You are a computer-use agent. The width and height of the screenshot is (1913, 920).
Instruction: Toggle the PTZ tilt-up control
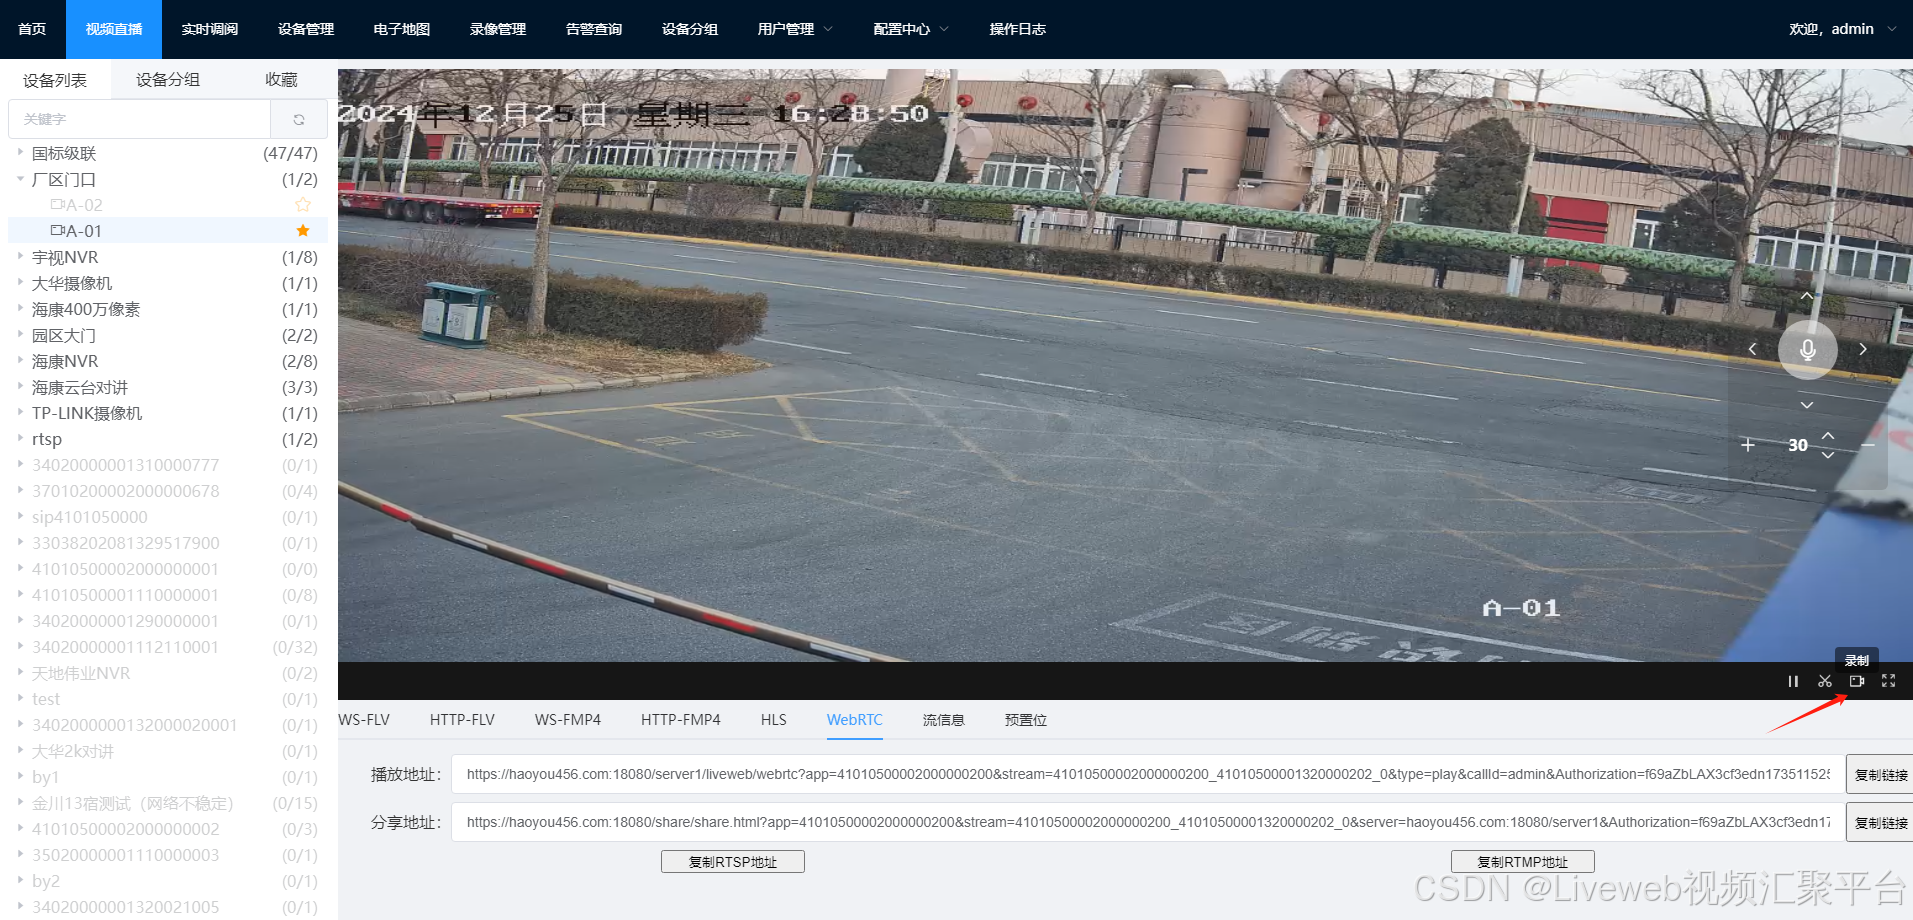(1806, 296)
